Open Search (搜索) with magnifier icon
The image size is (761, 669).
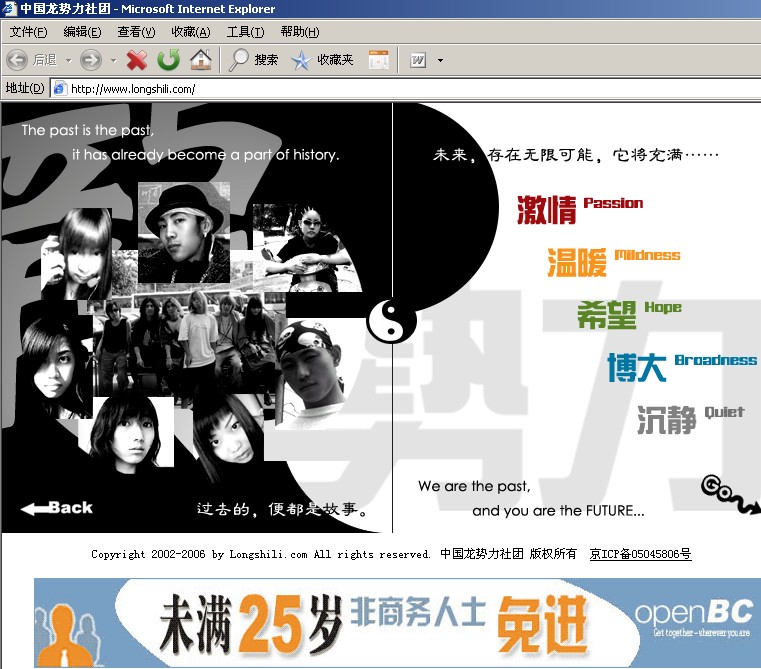click(253, 60)
